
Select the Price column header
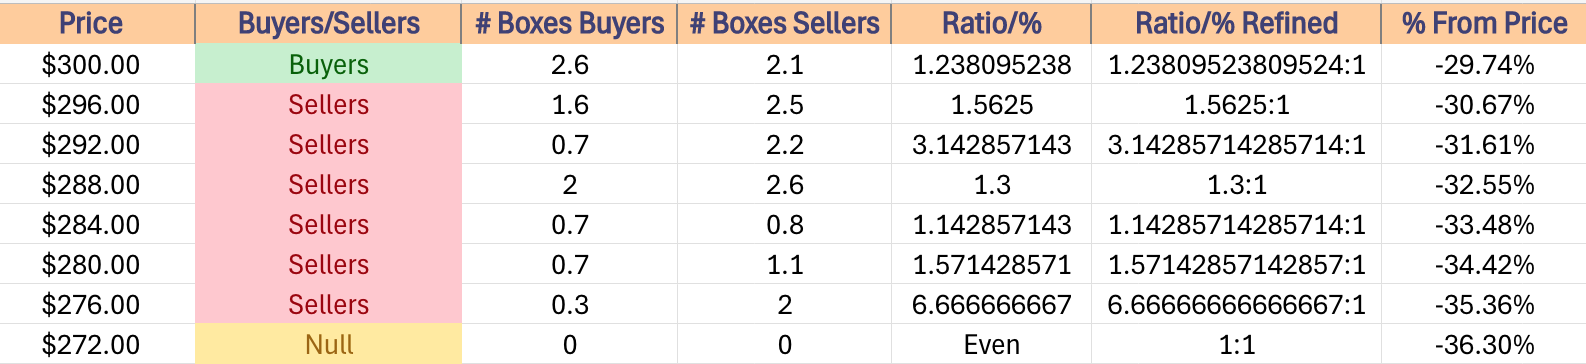97,22
